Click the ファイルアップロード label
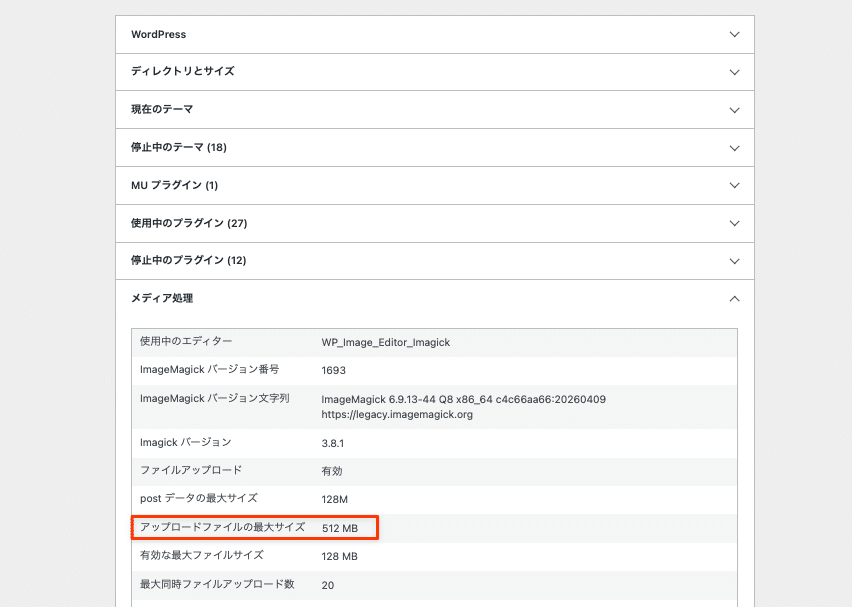The width and height of the screenshot is (852, 607). 191,470
